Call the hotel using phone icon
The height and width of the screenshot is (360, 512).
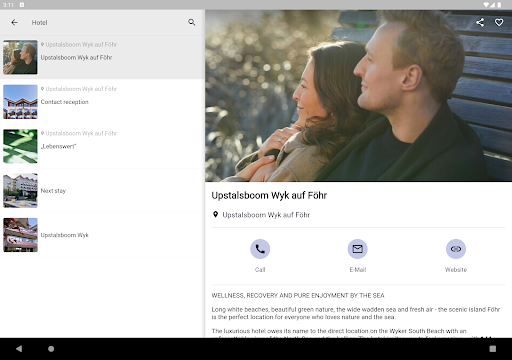pos(260,249)
